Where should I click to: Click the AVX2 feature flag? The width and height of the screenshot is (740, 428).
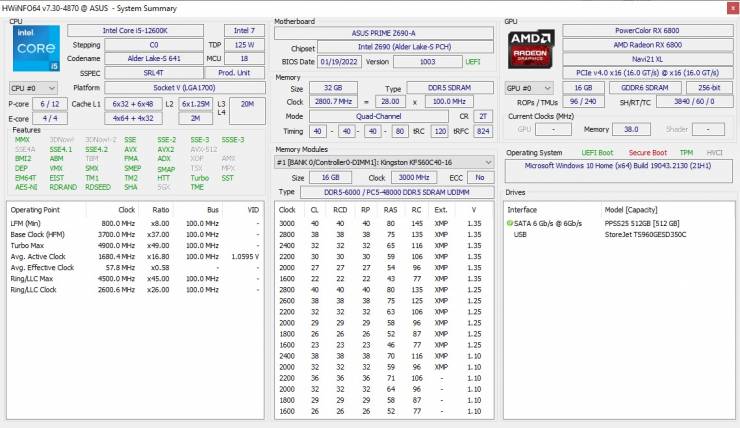click(166, 150)
